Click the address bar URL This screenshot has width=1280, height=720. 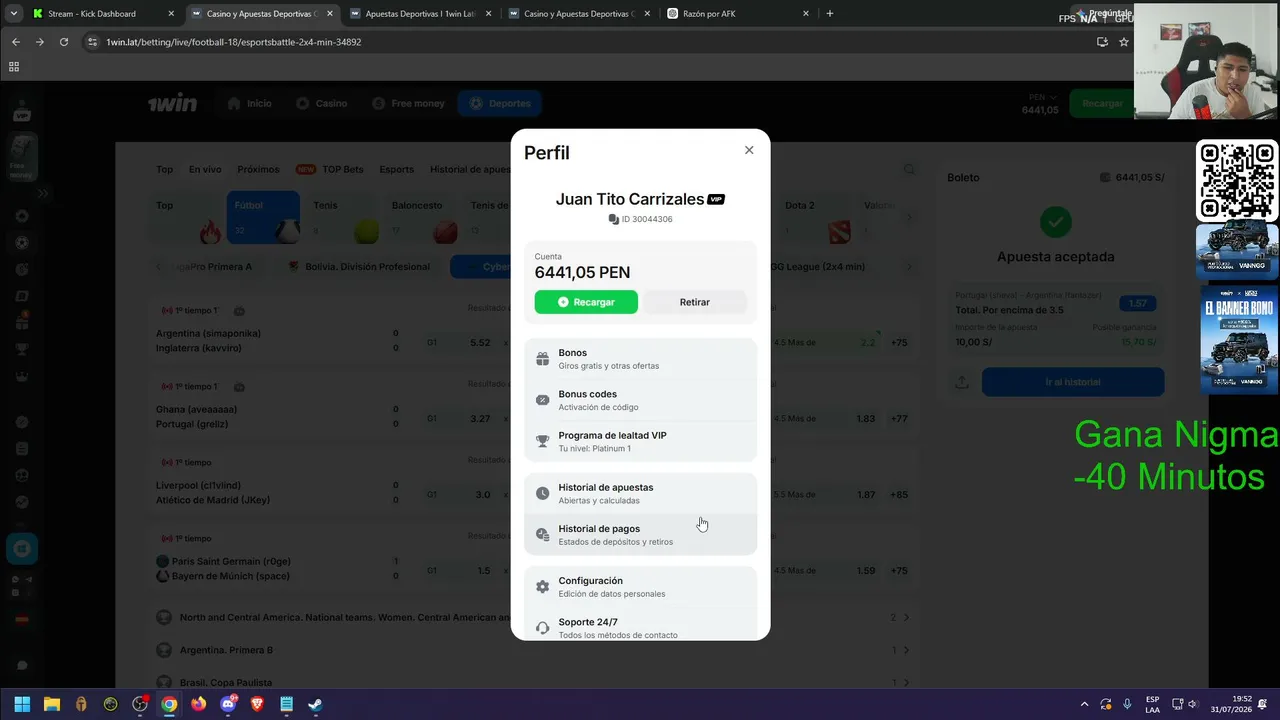(234, 42)
